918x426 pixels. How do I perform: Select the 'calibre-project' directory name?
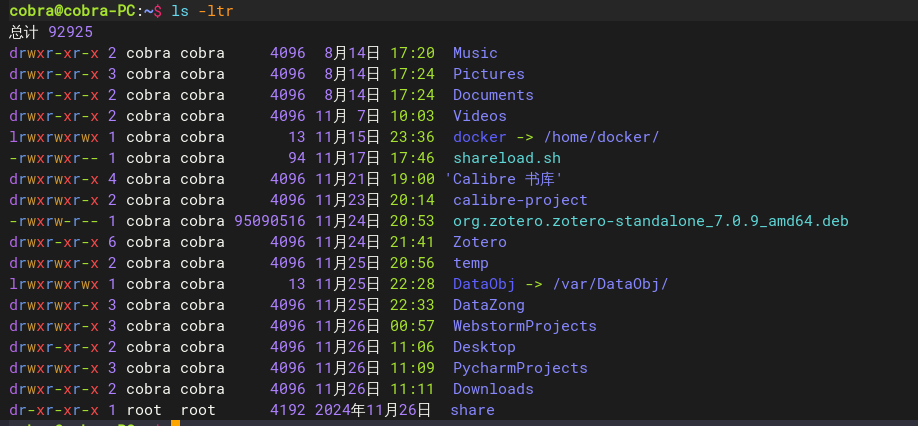(x=520, y=200)
